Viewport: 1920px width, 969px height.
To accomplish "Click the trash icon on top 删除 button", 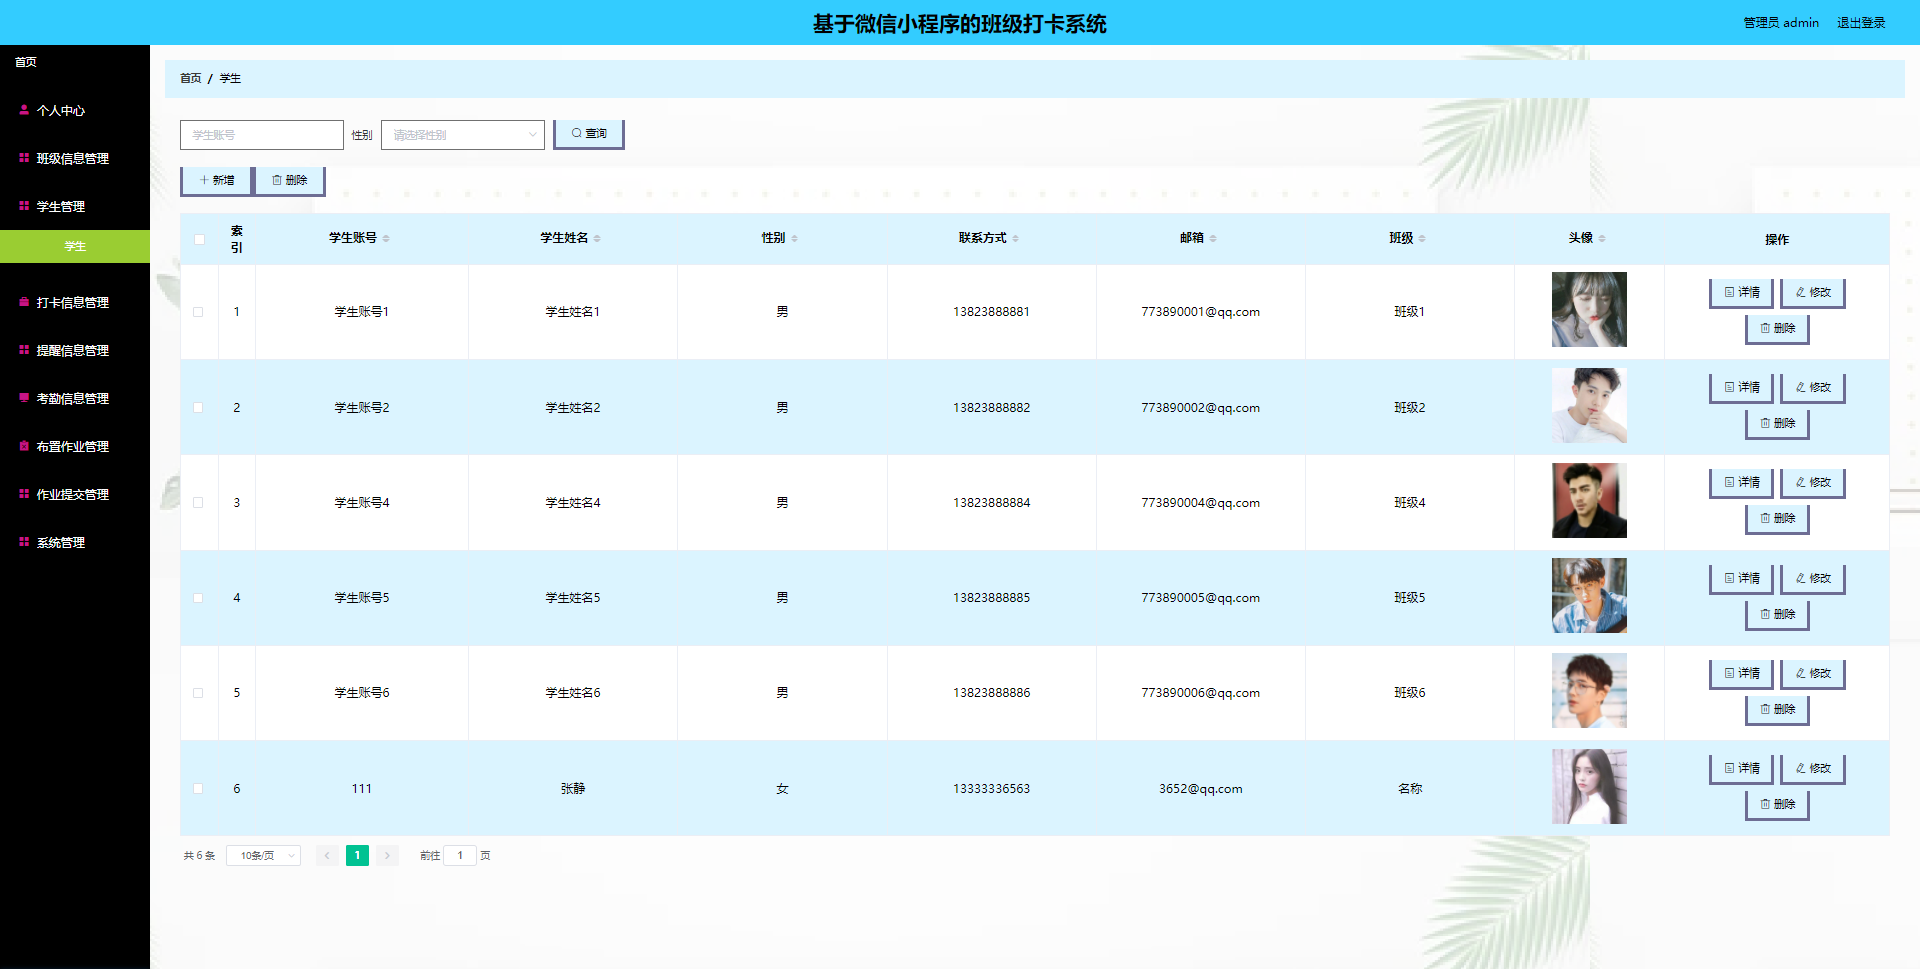I will click(278, 180).
